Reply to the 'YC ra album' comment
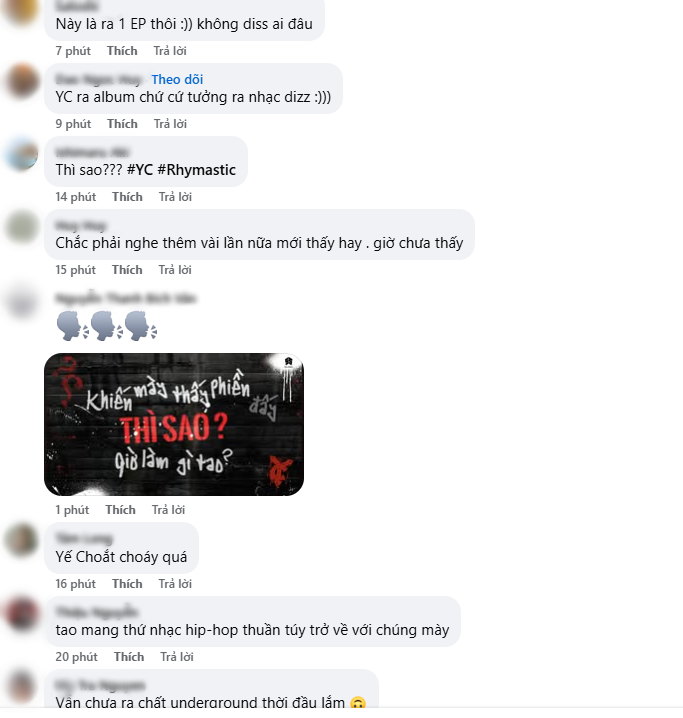Image resolution: width=683 pixels, height=718 pixels. 170,124
